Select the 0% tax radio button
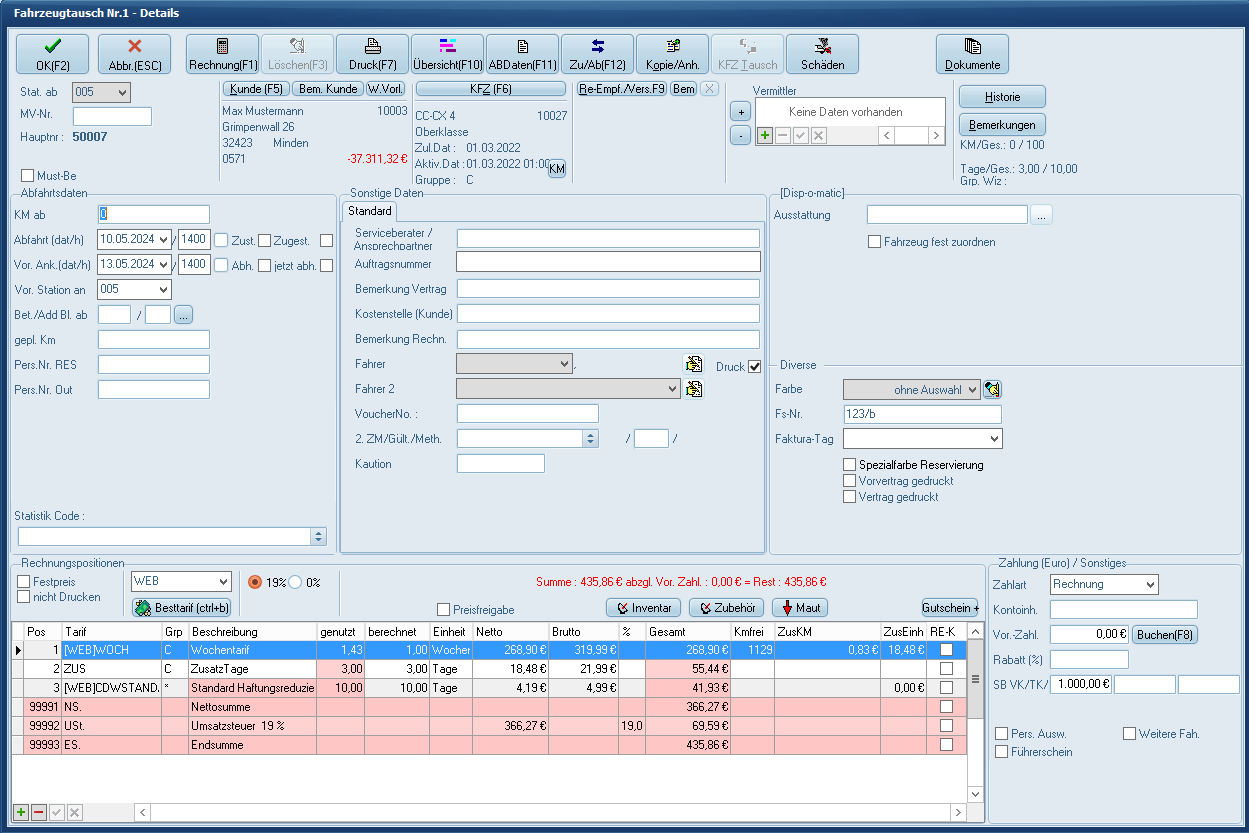 (x=296, y=582)
